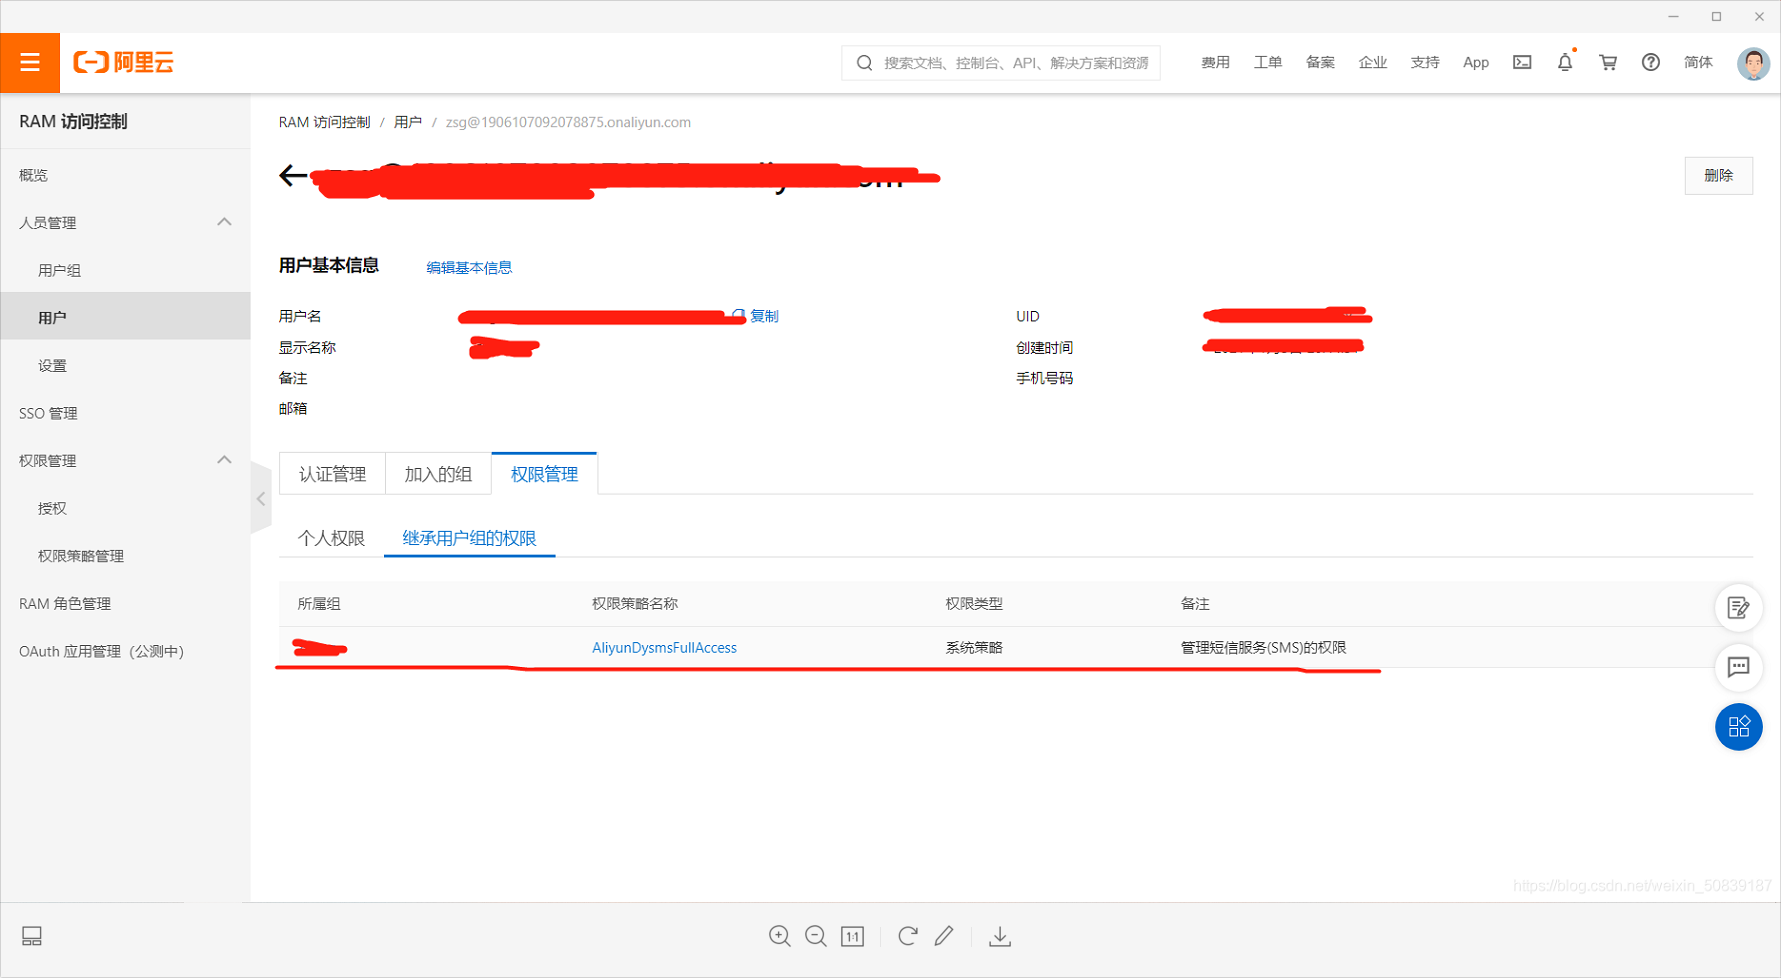The width and height of the screenshot is (1781, 978).
Task: Click the 编辑基本信息 link
Action: (x=469, y=267)
